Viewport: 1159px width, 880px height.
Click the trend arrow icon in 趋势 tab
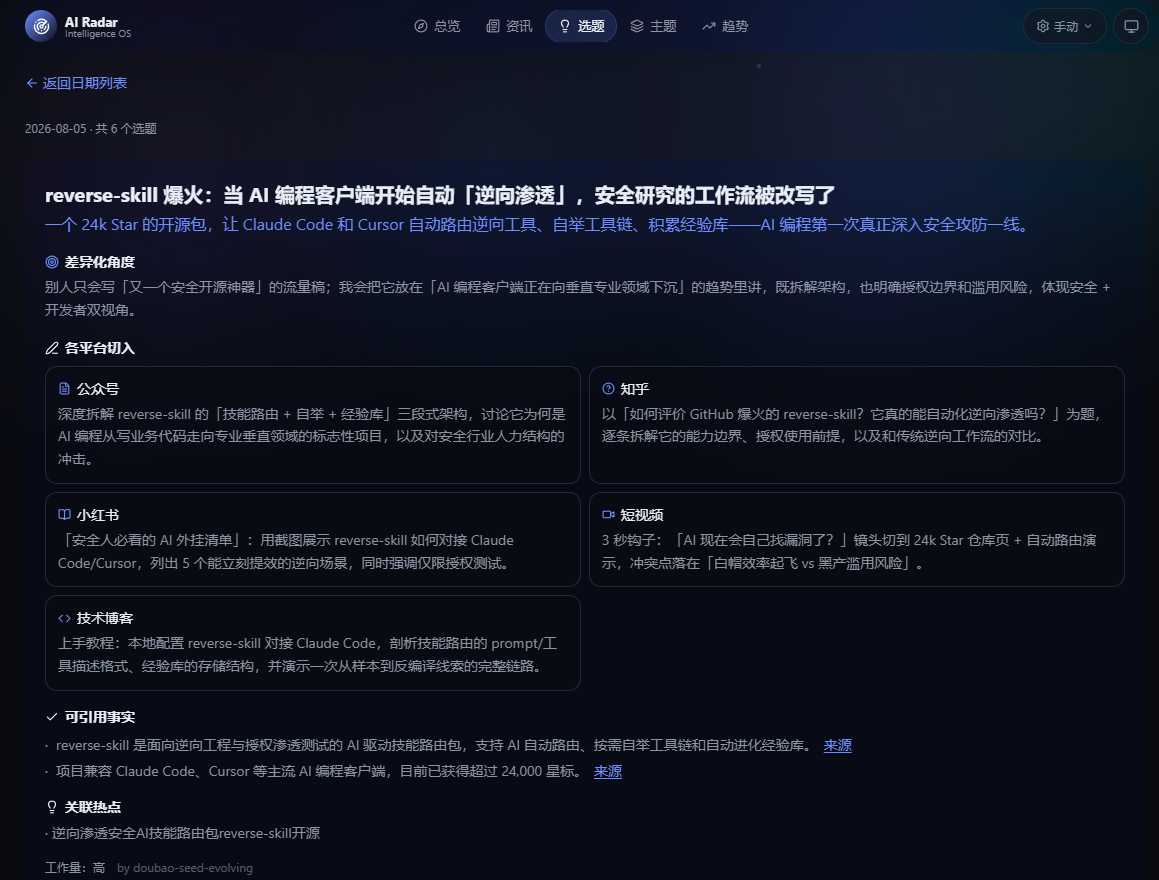(x=709, y=27)
